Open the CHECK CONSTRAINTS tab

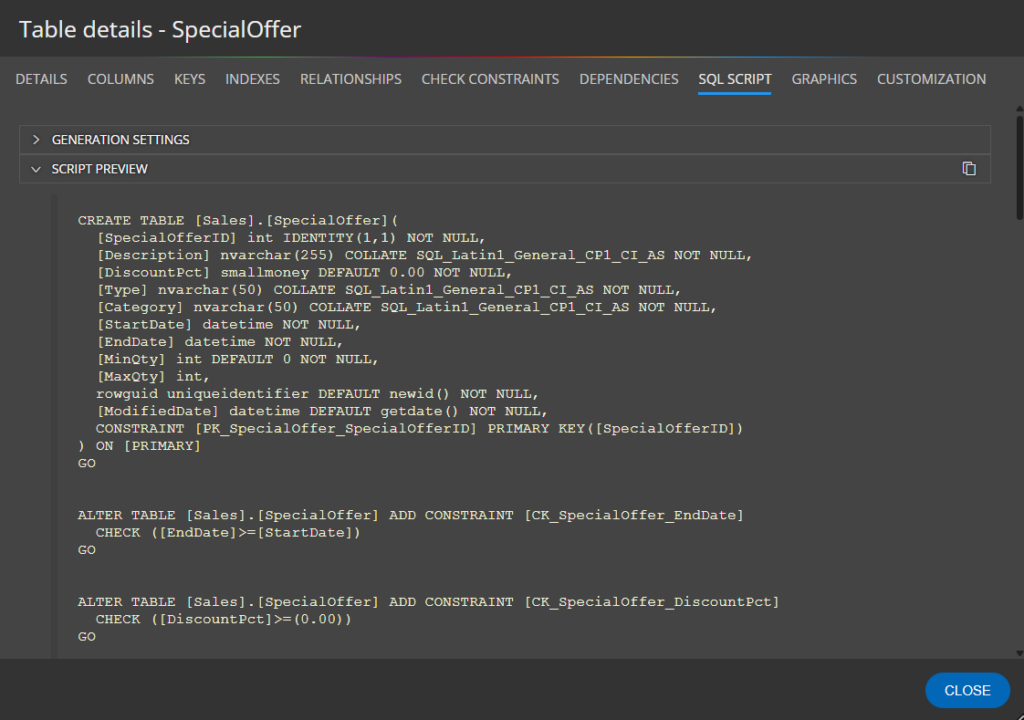[x=489, y=79]
